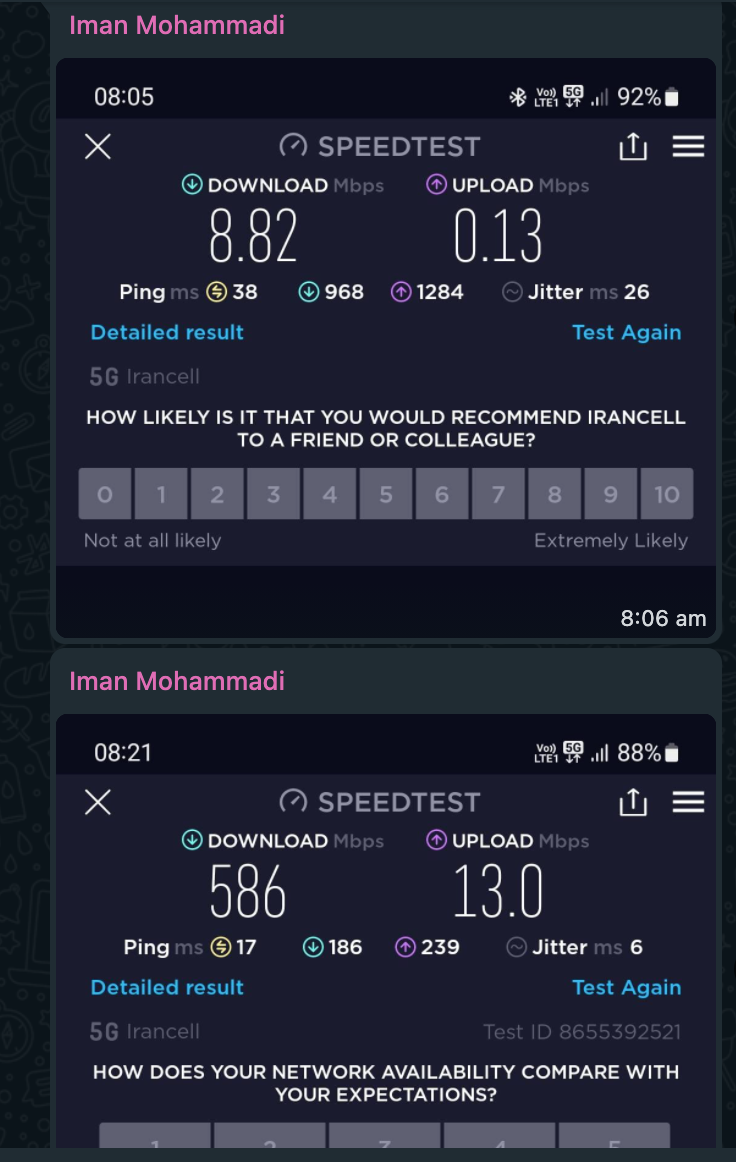Open Detailed result for 586 Mbps test

167,987
